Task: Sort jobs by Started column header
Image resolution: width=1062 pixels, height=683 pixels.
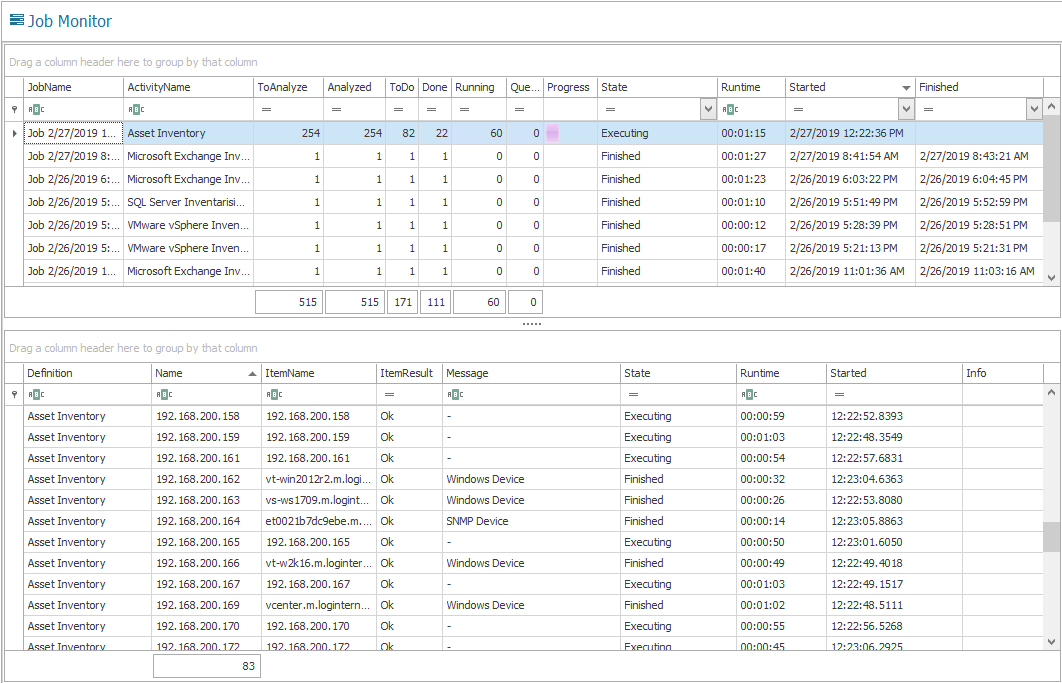Action: pyautogui.click(x=850, y=87)
